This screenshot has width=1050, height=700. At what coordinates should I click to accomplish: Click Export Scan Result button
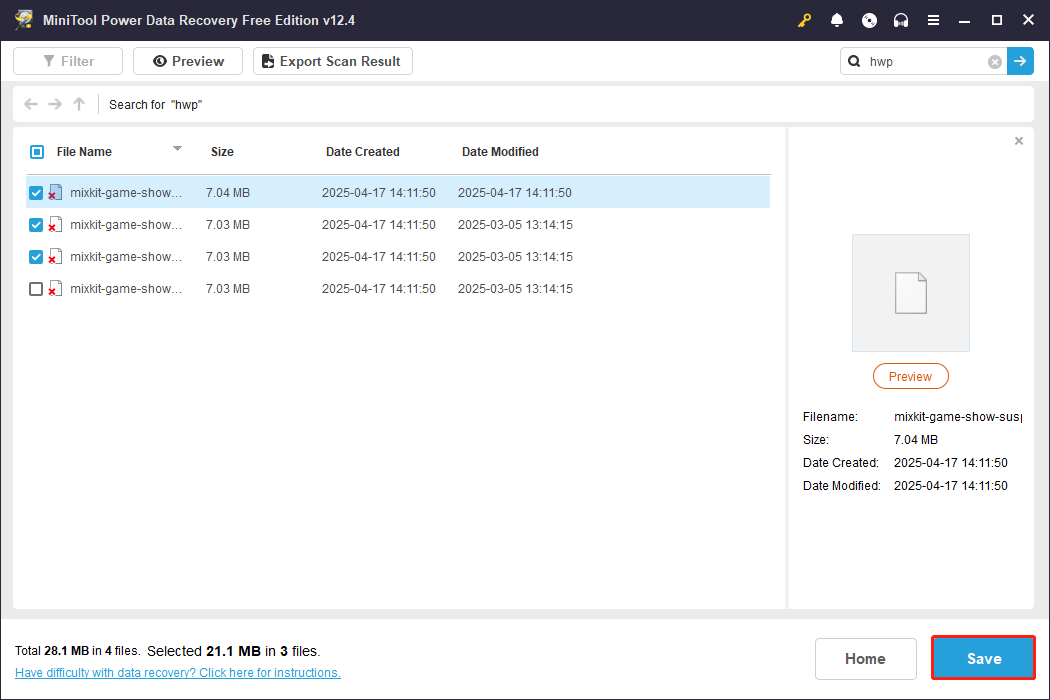coord(333,61)
